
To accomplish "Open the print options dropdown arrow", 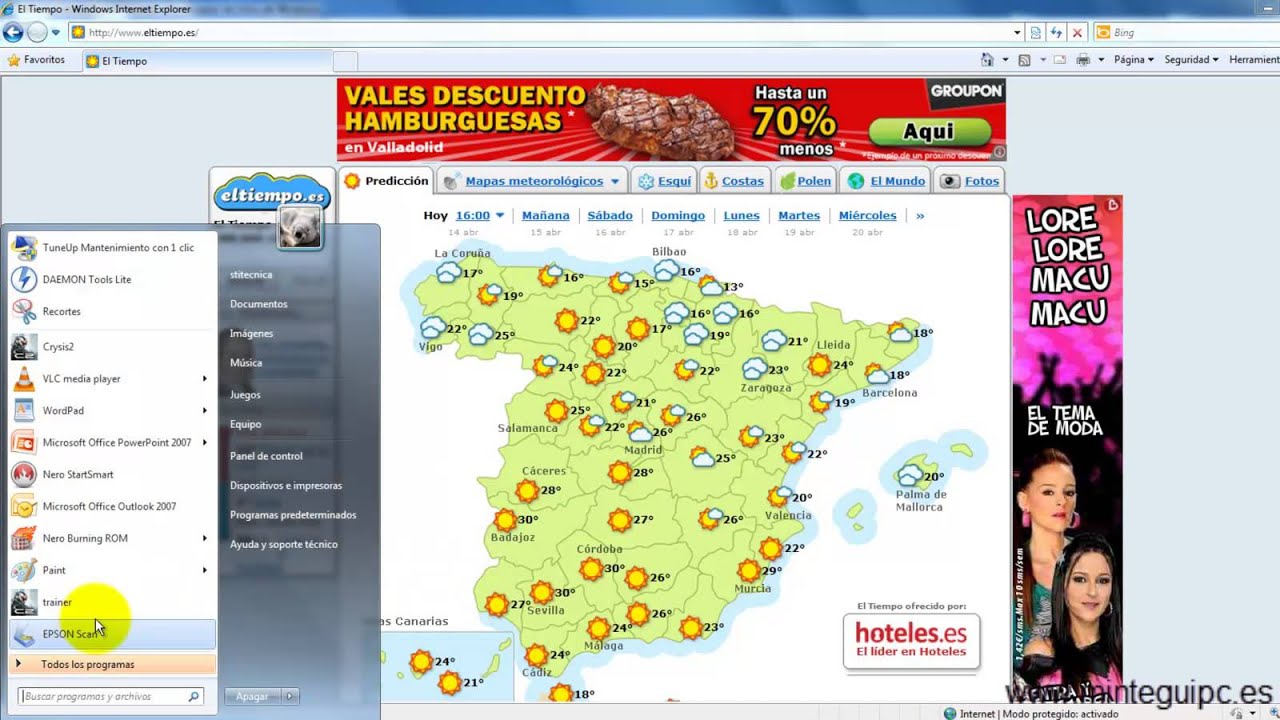I will (x=1101, y=60).
